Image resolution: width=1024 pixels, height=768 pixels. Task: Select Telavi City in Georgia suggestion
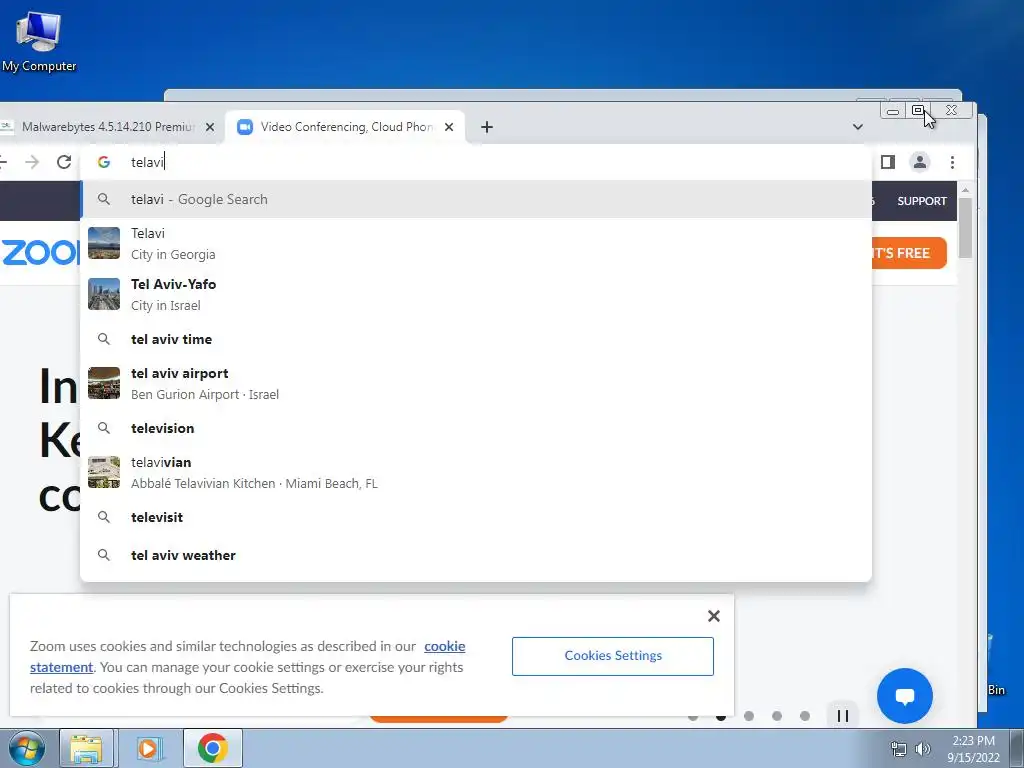pos(475,244)
